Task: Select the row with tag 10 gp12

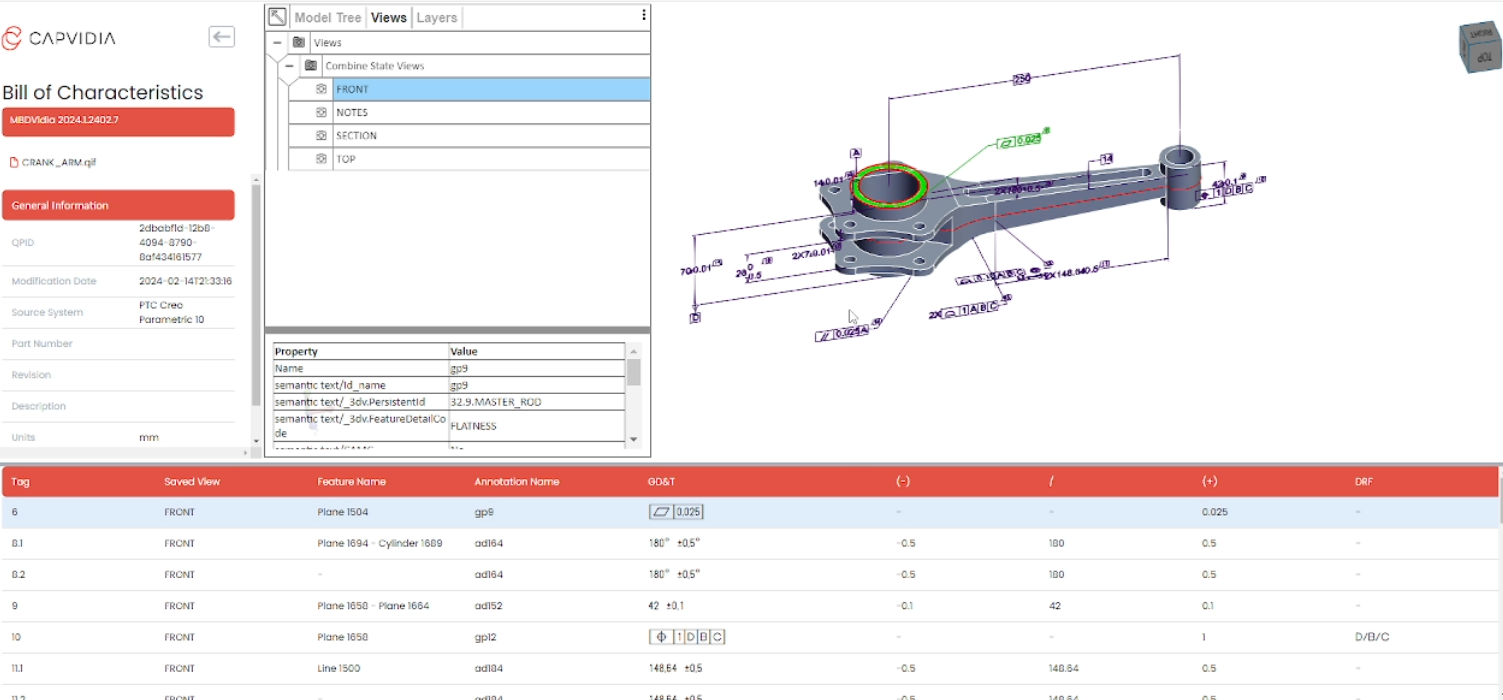Action: (751, 637)
